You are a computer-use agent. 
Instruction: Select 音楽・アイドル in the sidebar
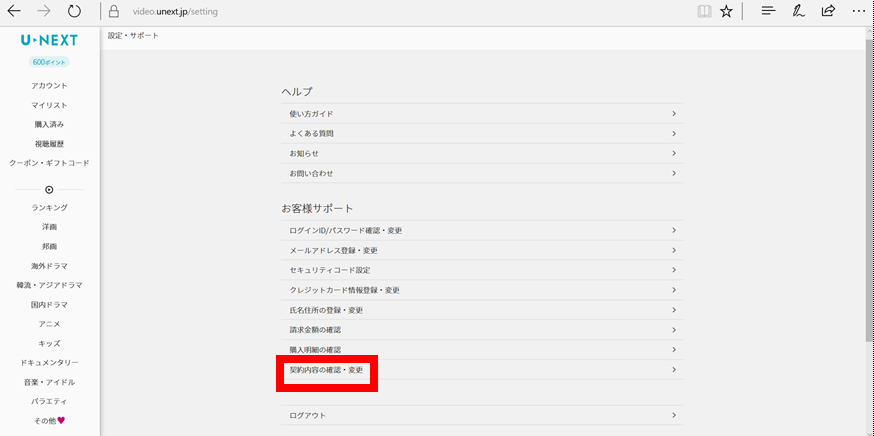[x=49, y=382]
